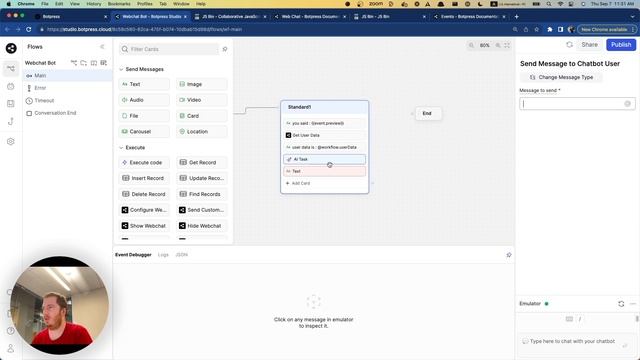Fit the canvas to screen

coord(507,45)
